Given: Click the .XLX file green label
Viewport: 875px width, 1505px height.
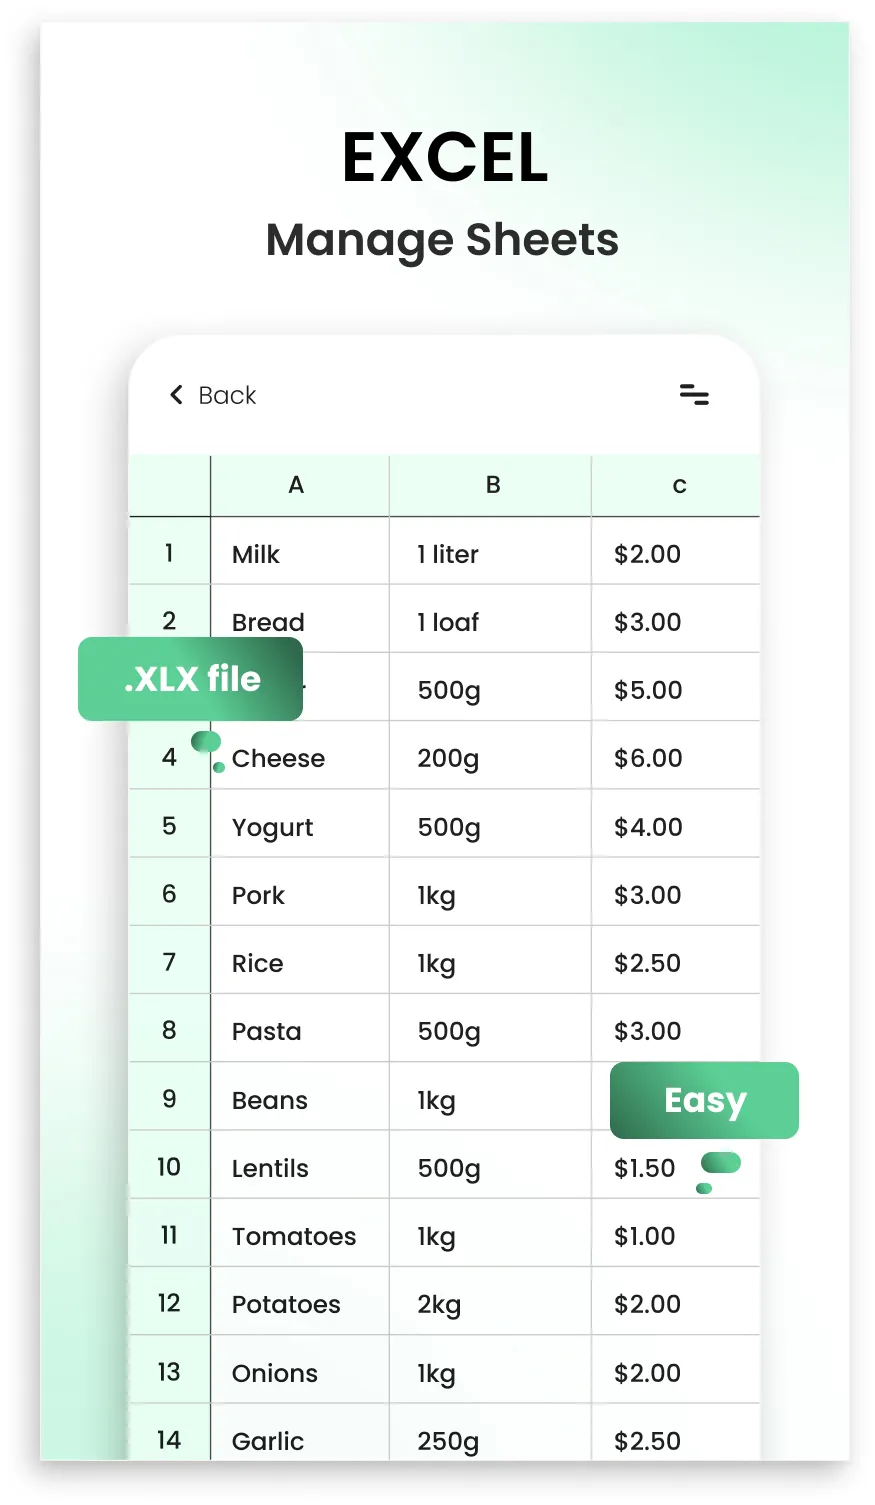Looking at the screenshot, I should (190, 679).
